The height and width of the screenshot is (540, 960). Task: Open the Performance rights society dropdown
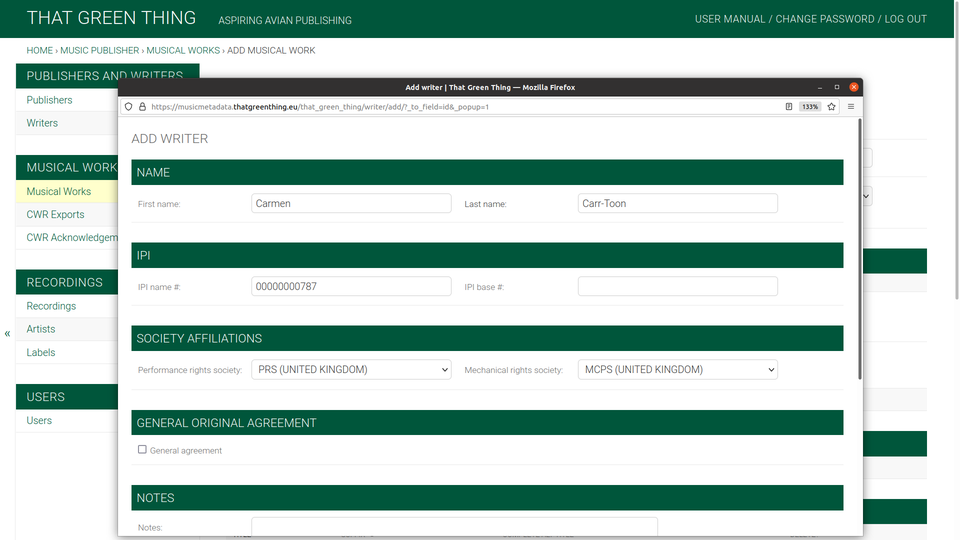351,370
